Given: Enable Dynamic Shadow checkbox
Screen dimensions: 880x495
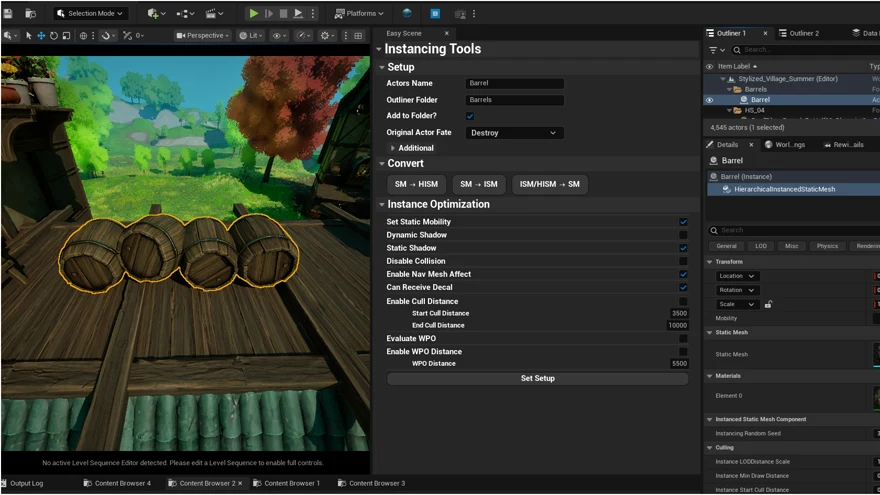Looking at the screenshot, I should click(x=683, y=235).
